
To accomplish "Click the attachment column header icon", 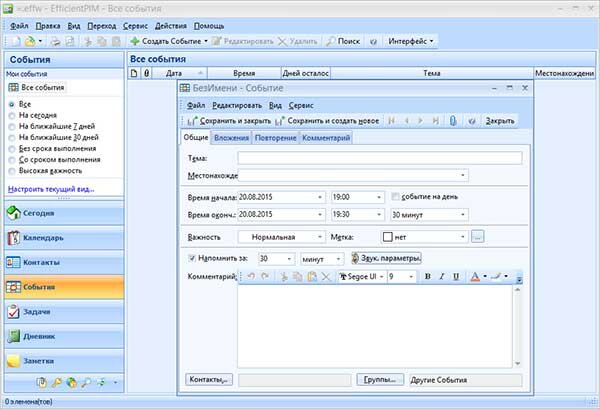I will tap(146, 73).
